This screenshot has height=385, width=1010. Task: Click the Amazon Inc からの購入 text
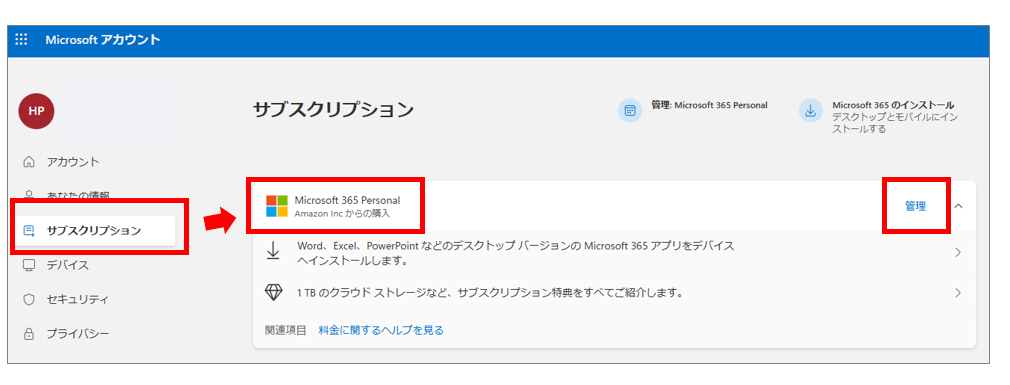[x=342, y=213]
